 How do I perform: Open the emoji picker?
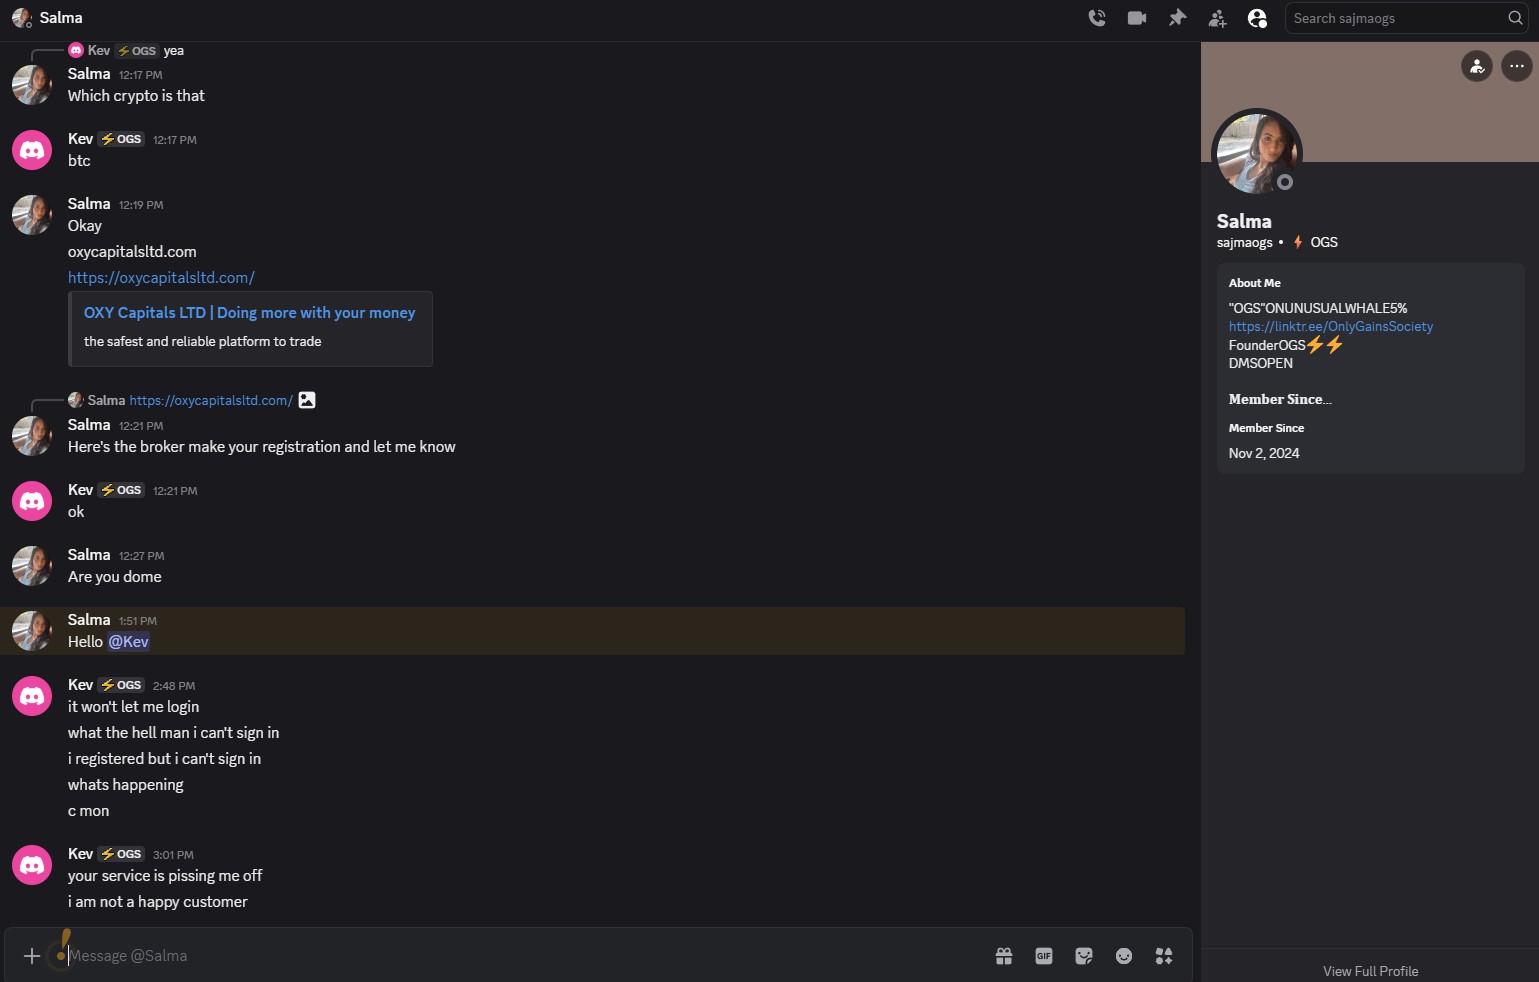click(x=1124, y=956)
